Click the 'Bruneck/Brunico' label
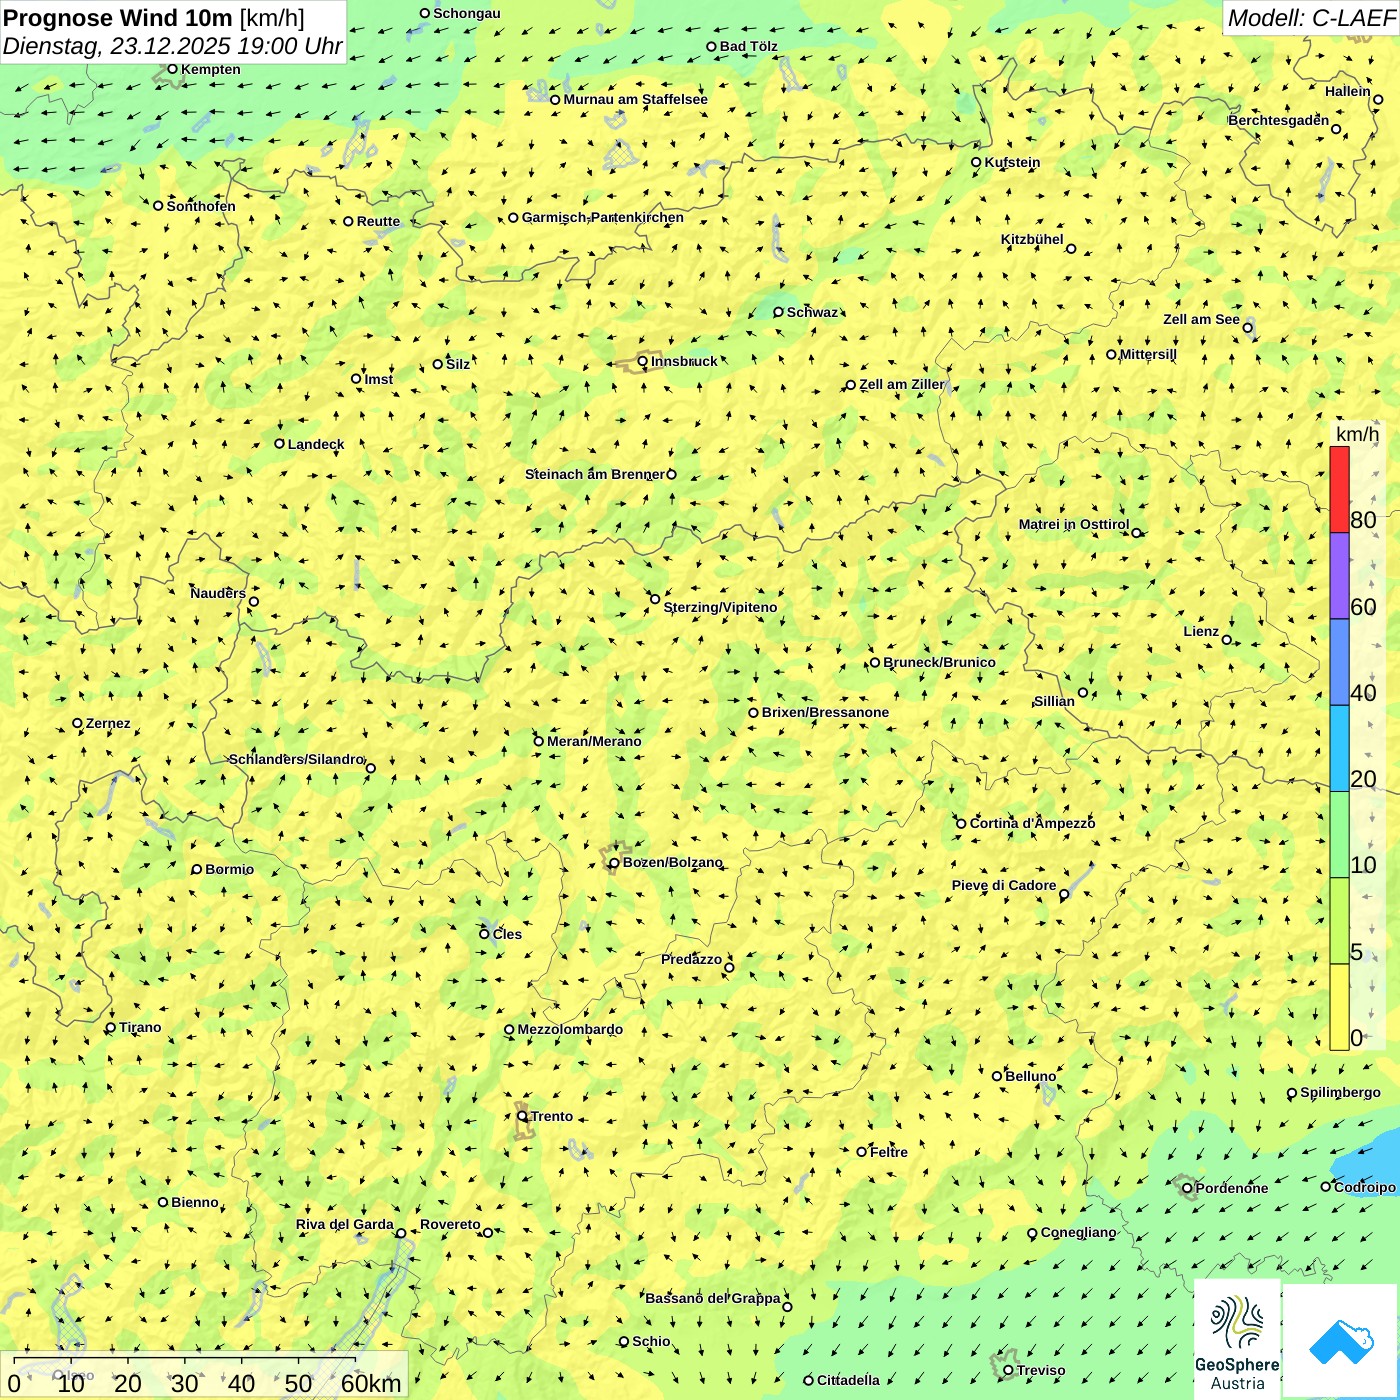This screenshot has height=1400, width=1400. 939,662
